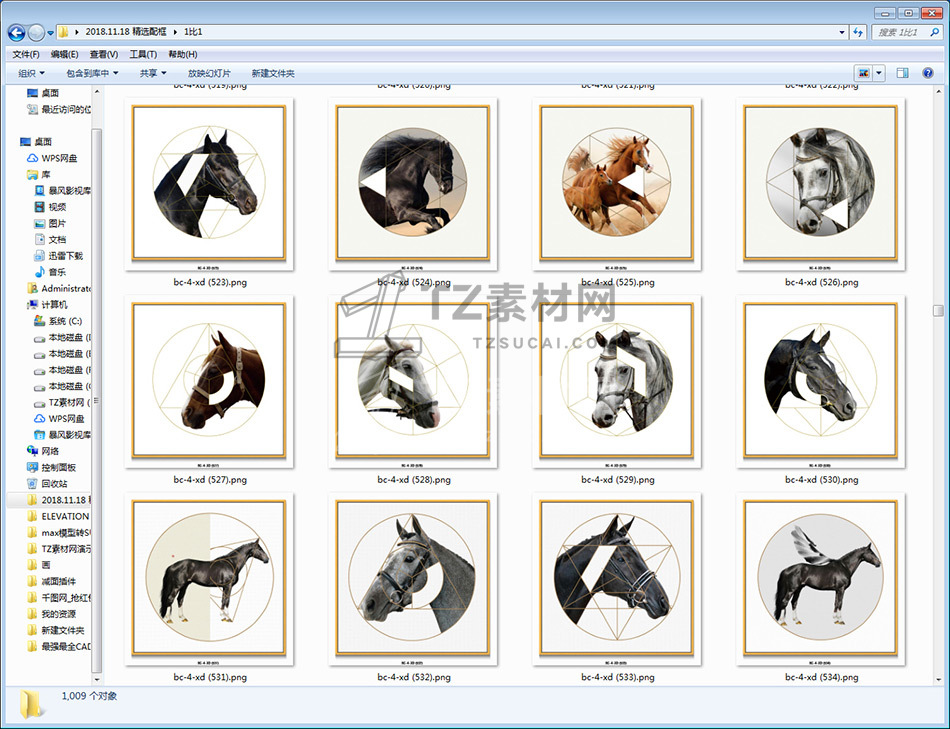Select 控制面板 in navigation pane
The height and width of the screenshot is (729, 950).
click(51, 467)
